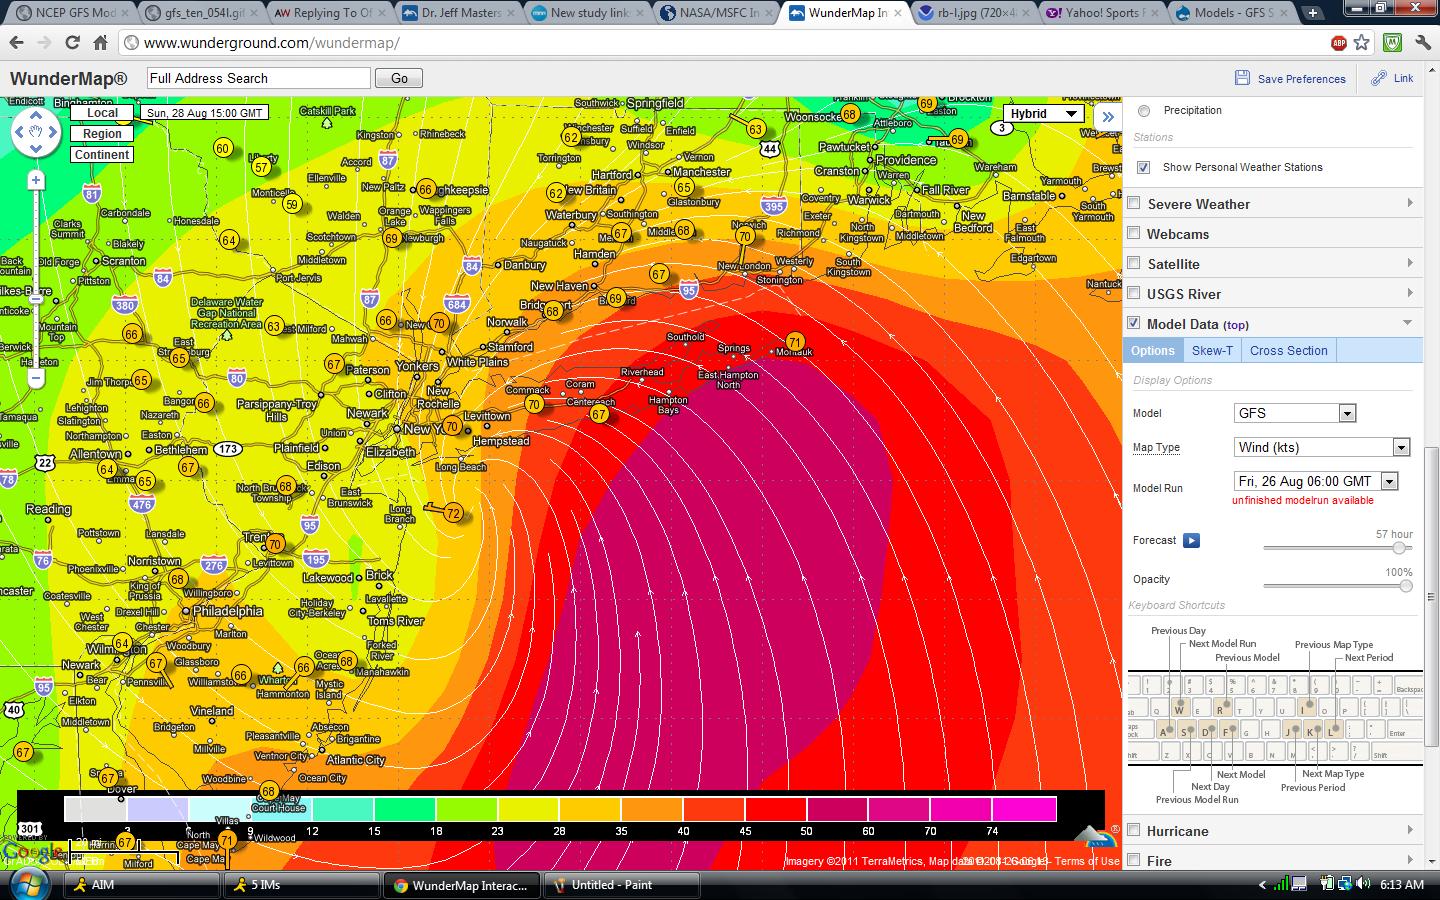Click the (top) link beside Model Data

[1236, 325]
